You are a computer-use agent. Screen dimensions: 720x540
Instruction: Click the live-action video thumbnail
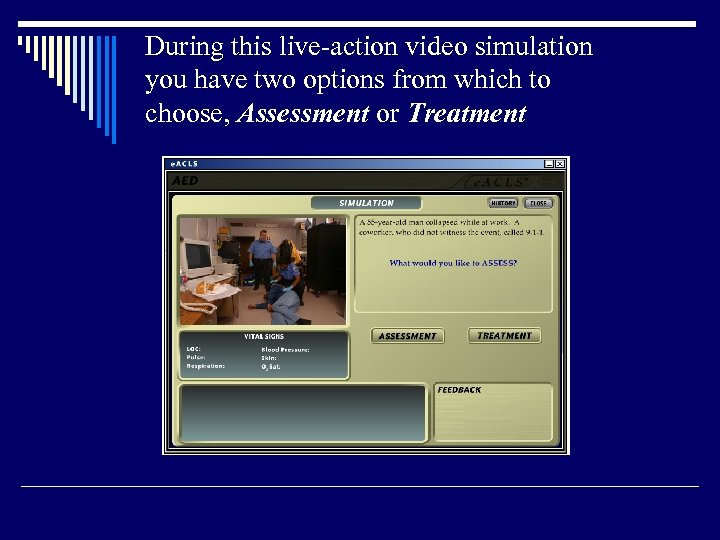263,271
